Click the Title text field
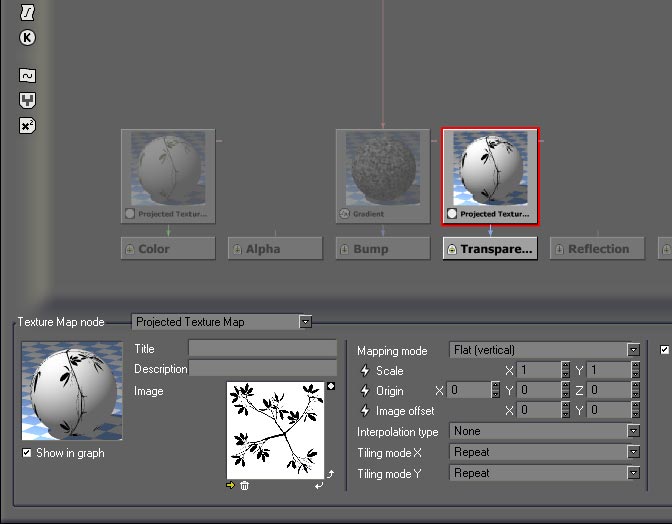The height and width of the screenshot is (524, 672). 263,348
